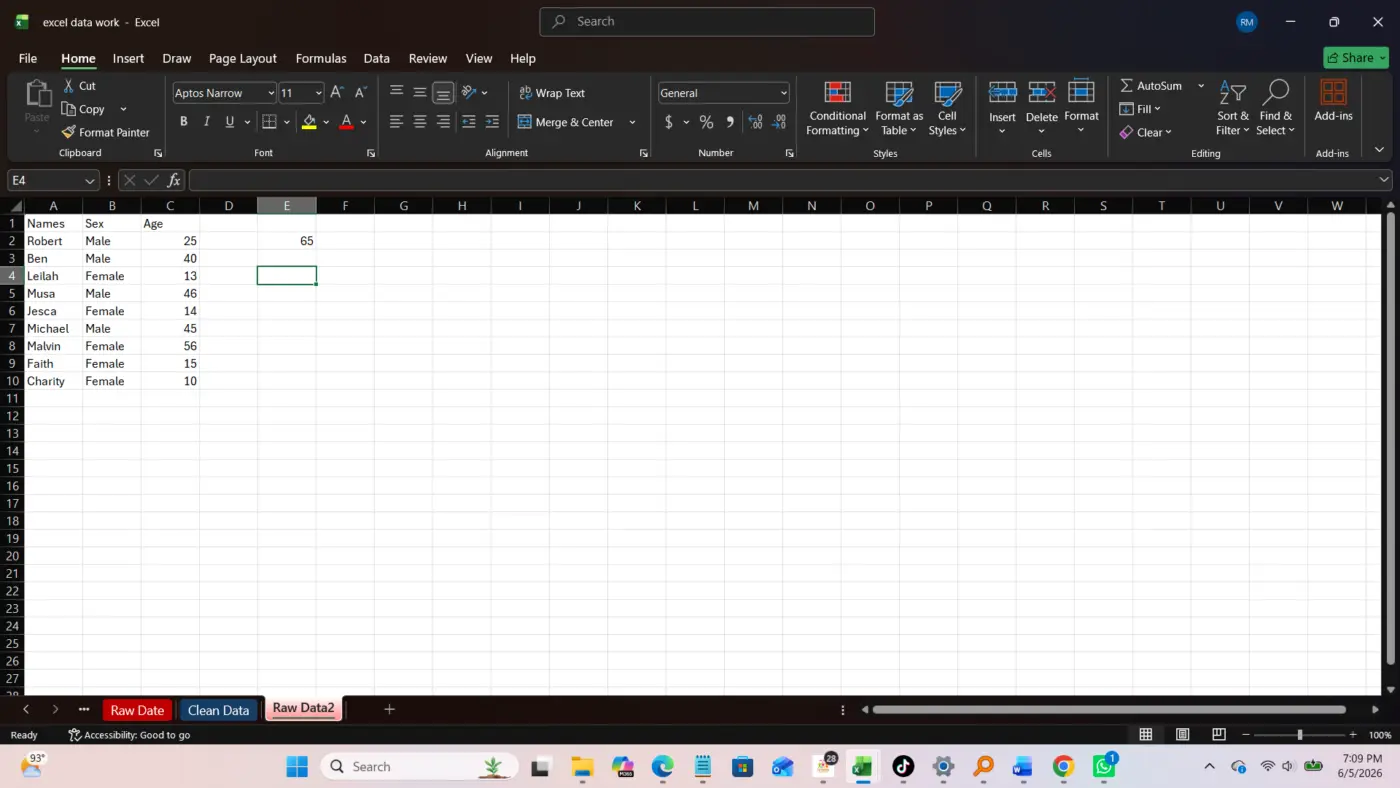This screenshot has width=1400, height=788.
Task: Click the Insert cells icon
Action: [x=1002, y=93]
